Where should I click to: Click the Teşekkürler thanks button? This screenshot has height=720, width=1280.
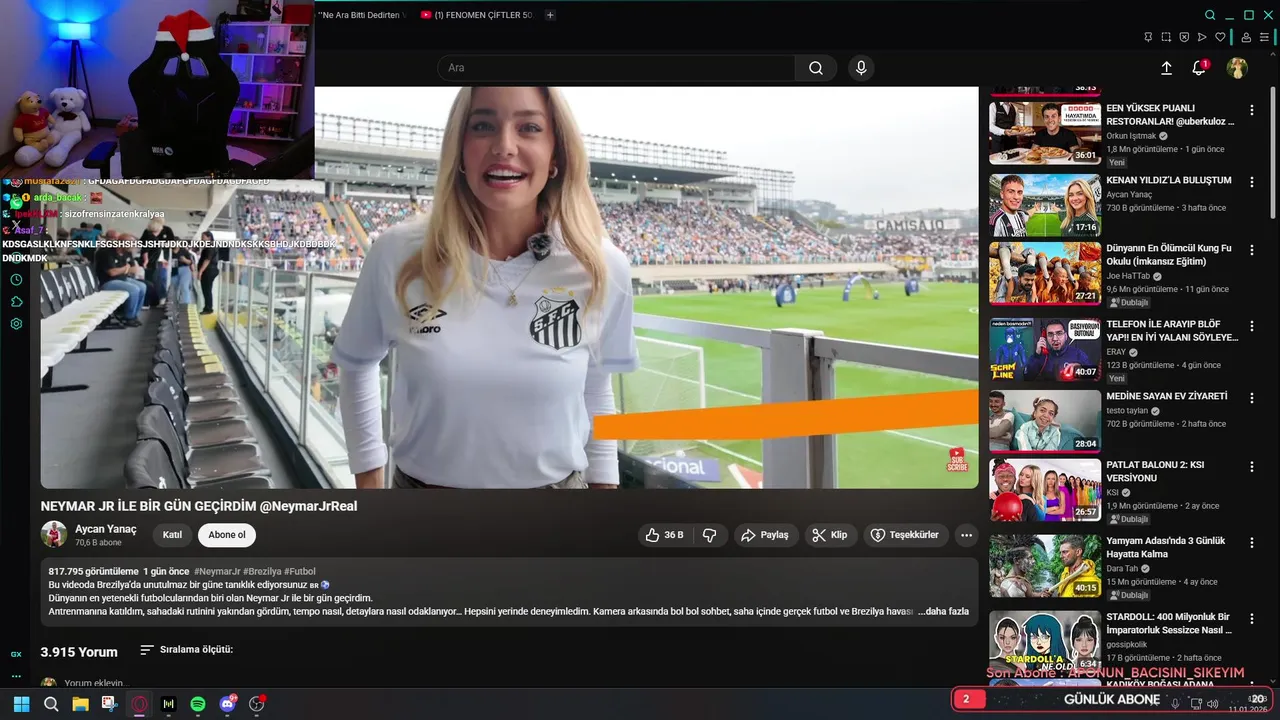tap(906, 535)
